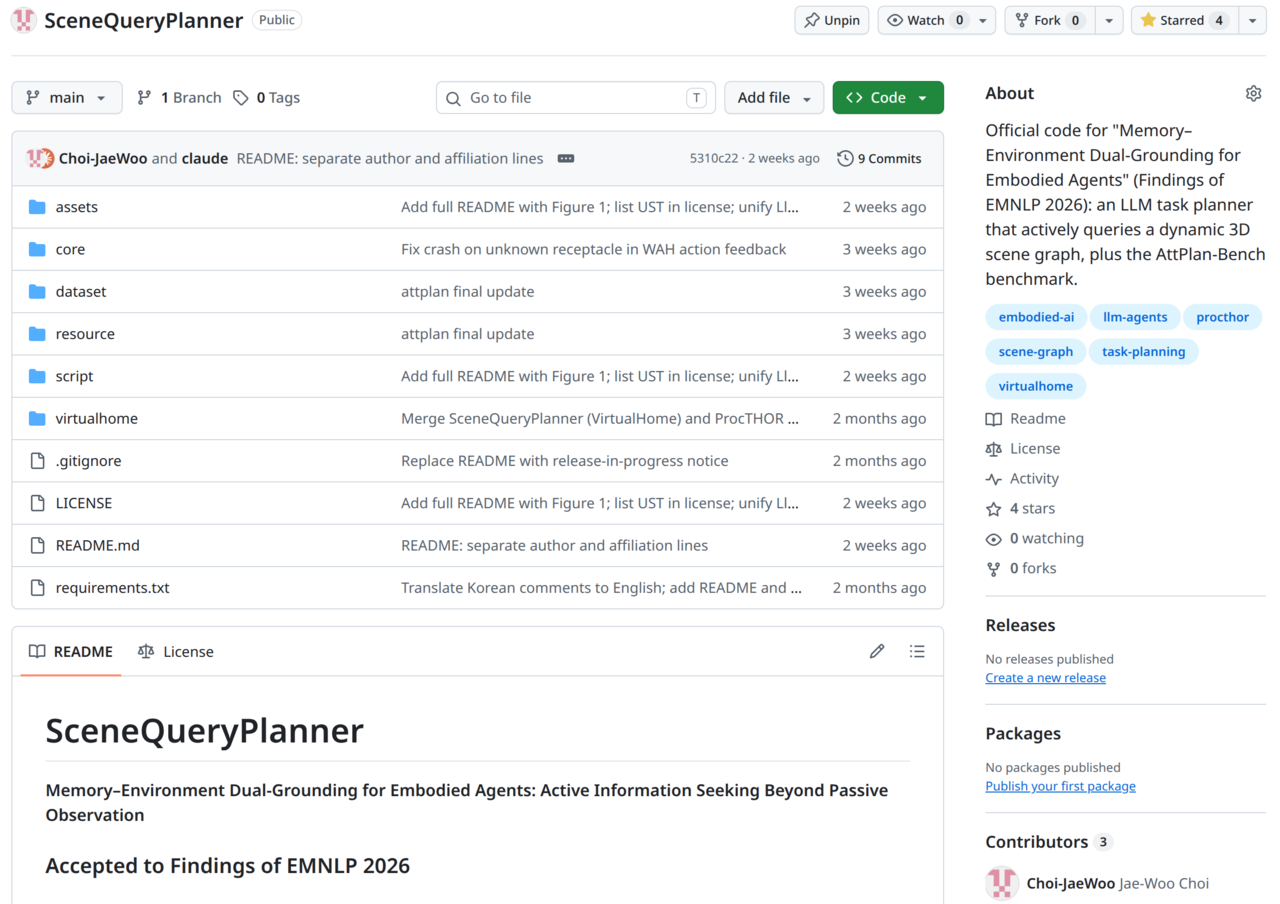Image resolution: width=1280 pixels, height=904 pixels.
Task: Click Publish your first package
Action: click(x=1060, y=786)
